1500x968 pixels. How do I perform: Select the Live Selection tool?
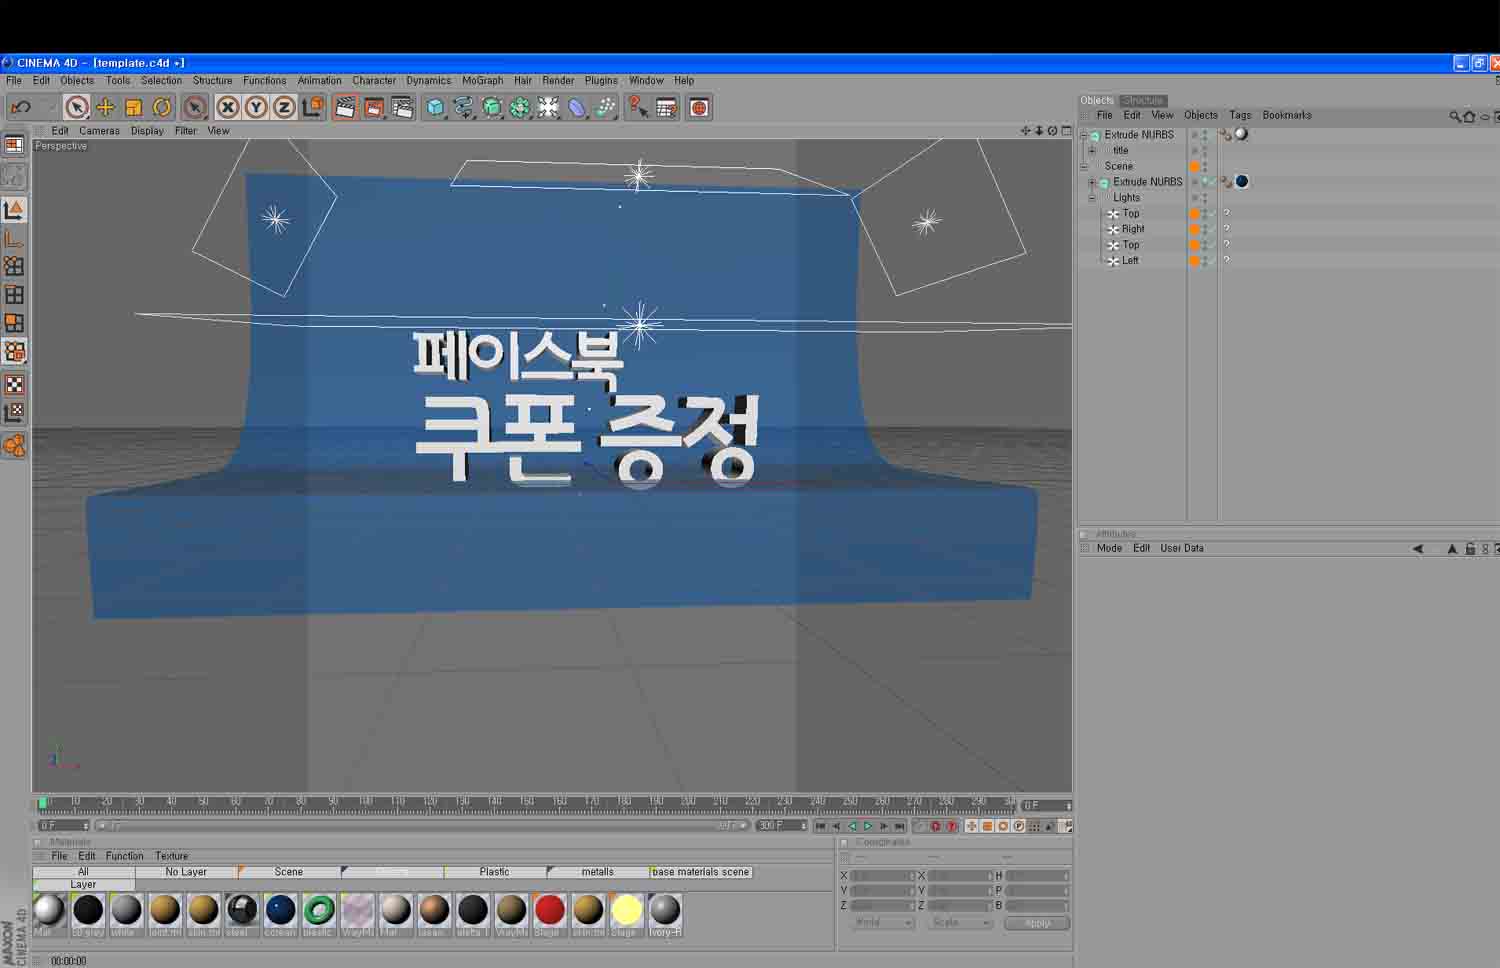pos(77,107)
